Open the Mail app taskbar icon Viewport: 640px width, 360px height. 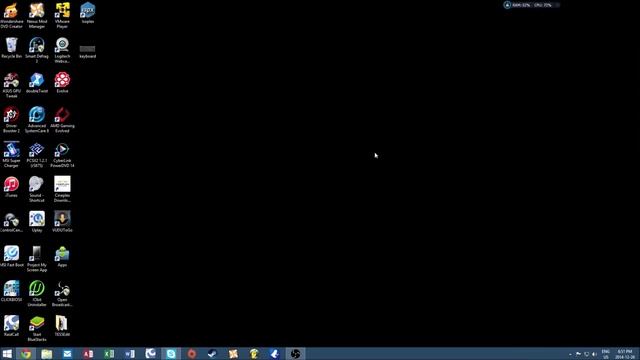coord(67,353)
